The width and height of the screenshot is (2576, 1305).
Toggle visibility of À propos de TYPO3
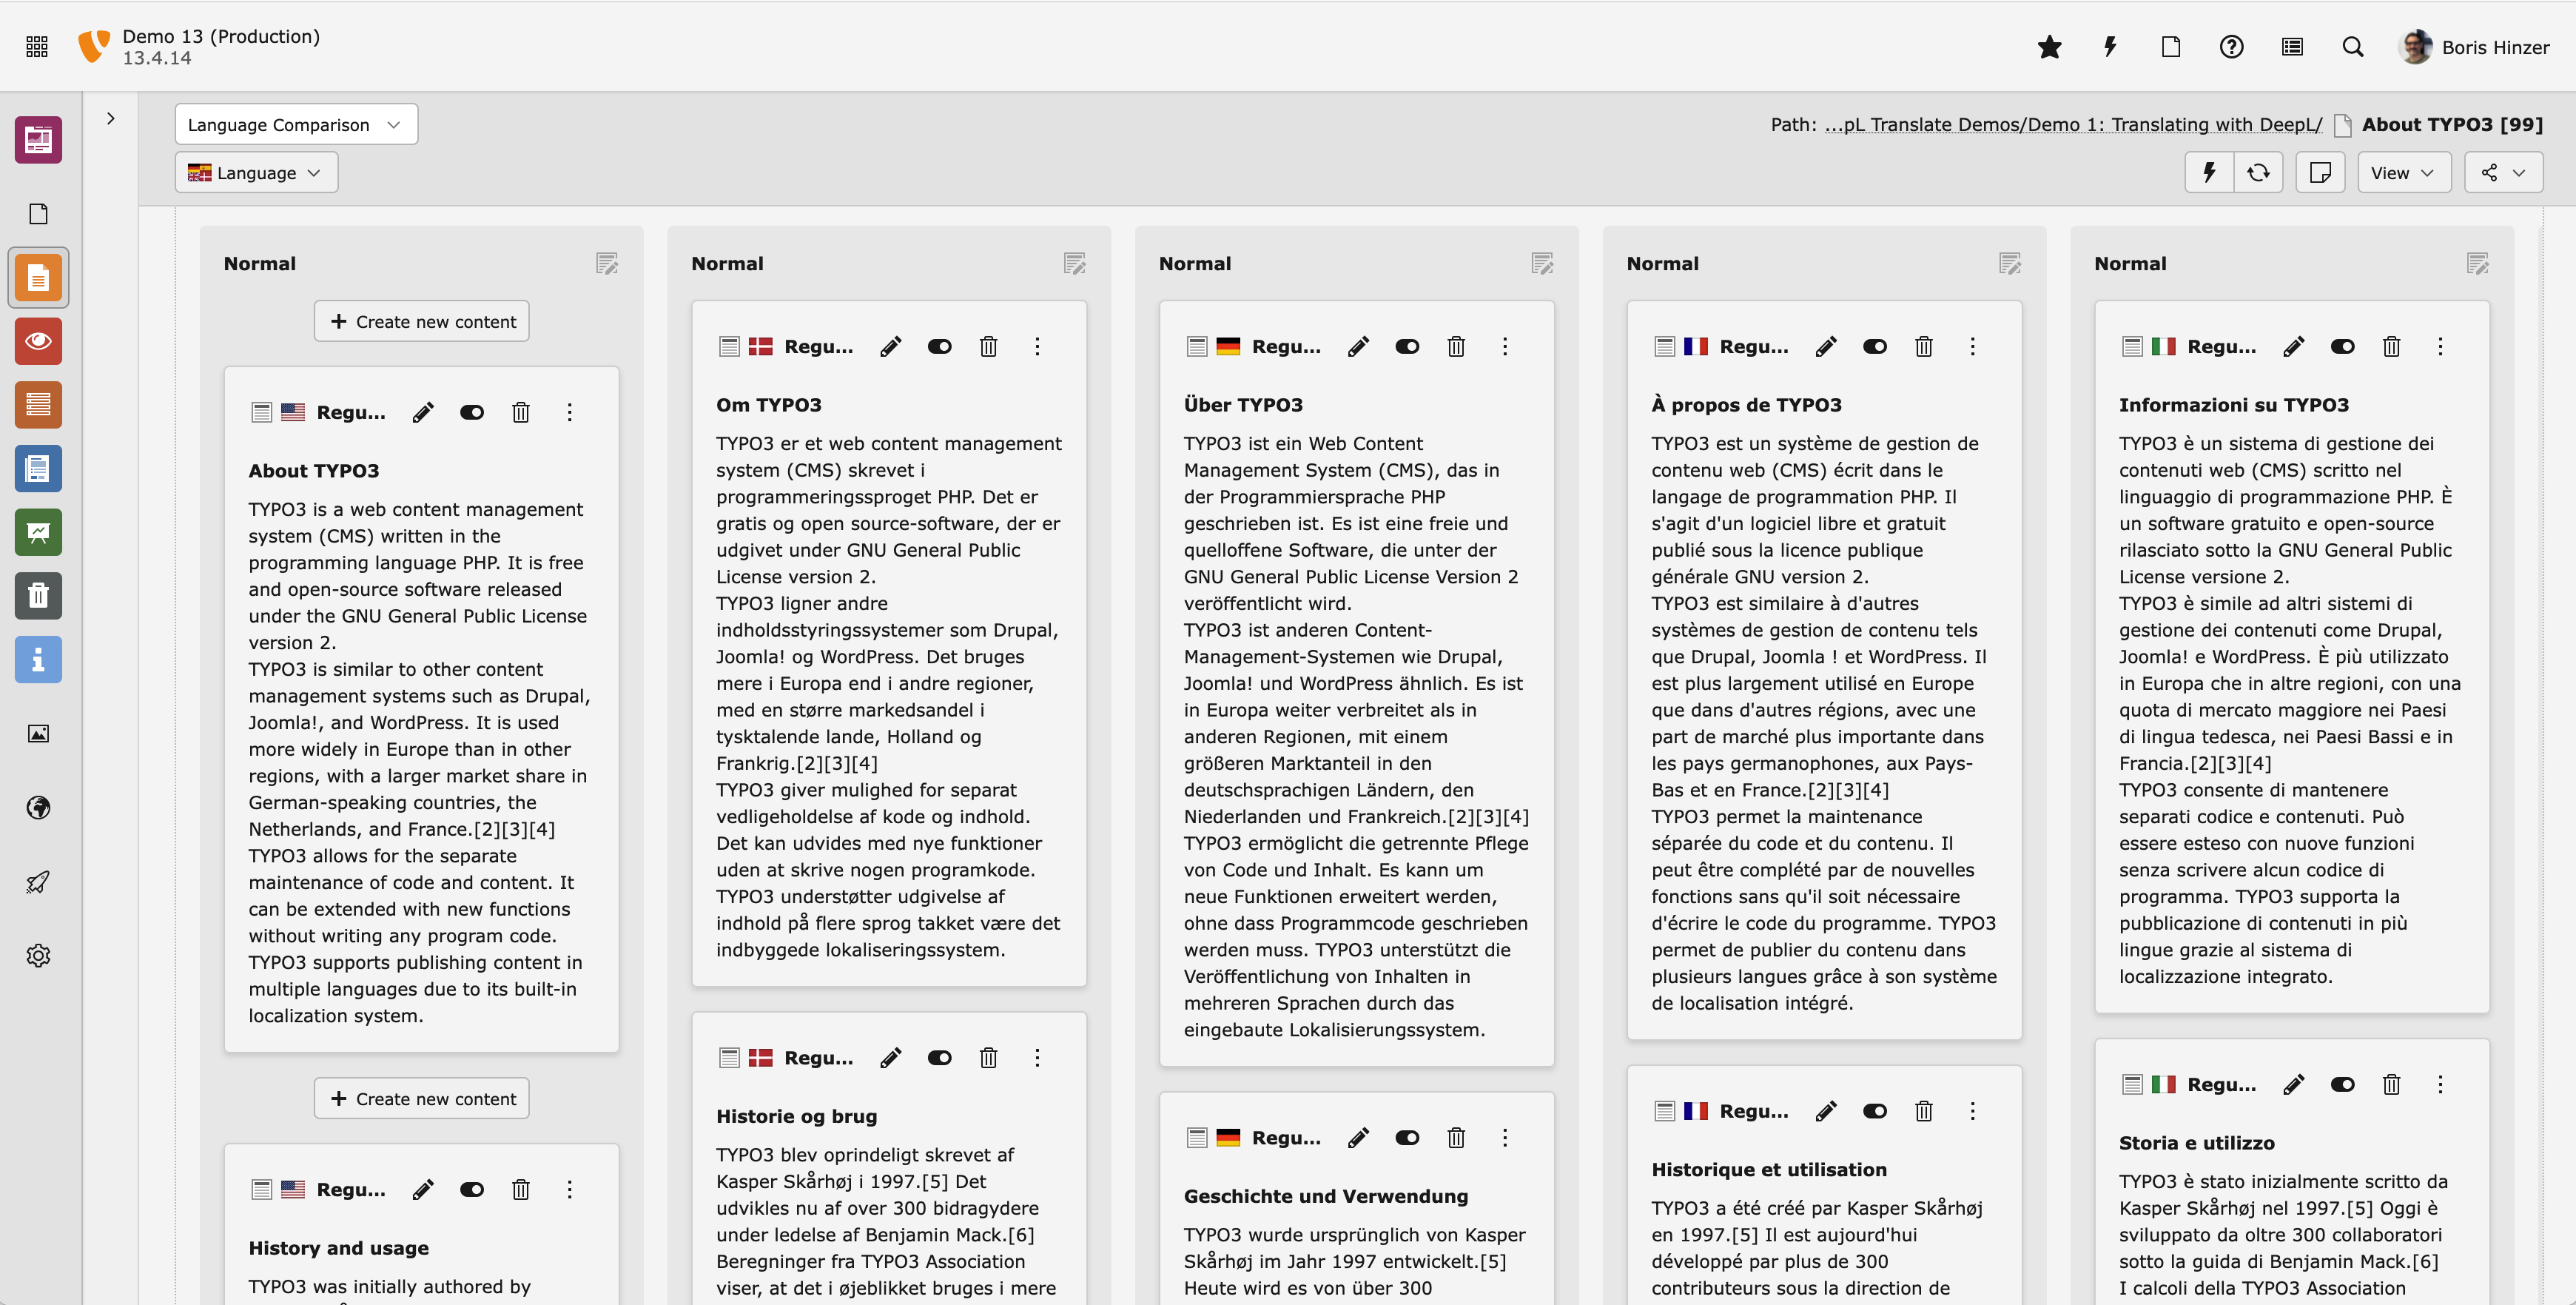[1875, 346]
